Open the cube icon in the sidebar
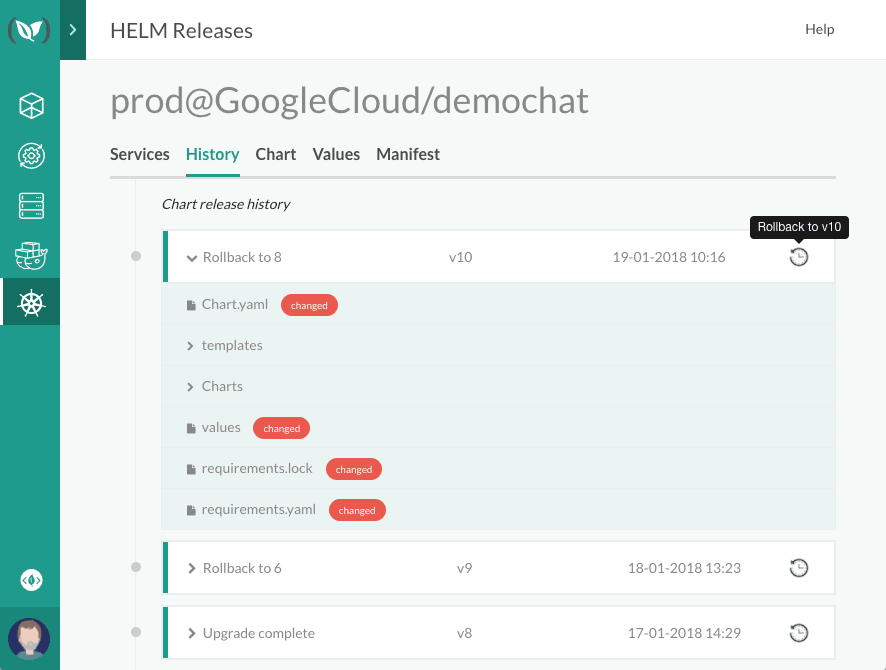Viewport: 886px width, 670px height. [x=31, y=106]
